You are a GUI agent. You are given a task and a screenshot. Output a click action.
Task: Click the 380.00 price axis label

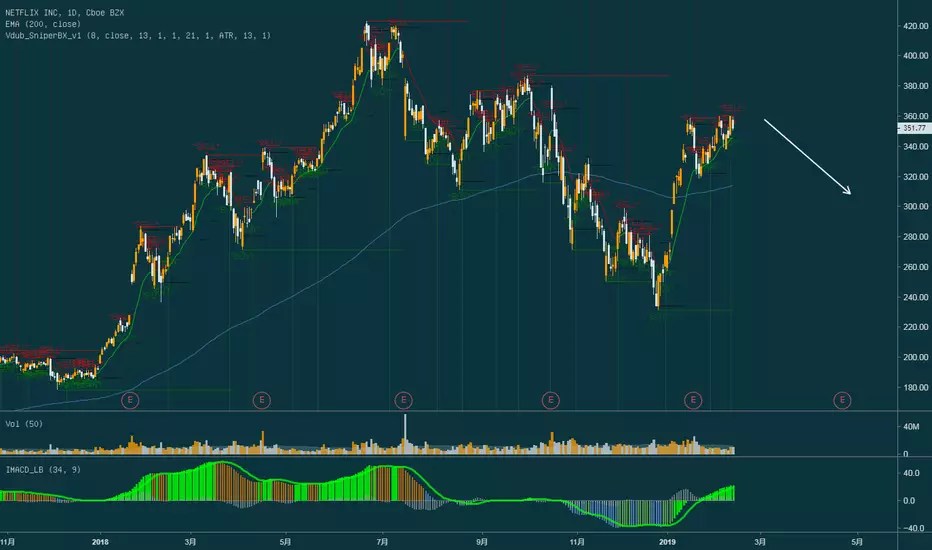click(915, 86)
